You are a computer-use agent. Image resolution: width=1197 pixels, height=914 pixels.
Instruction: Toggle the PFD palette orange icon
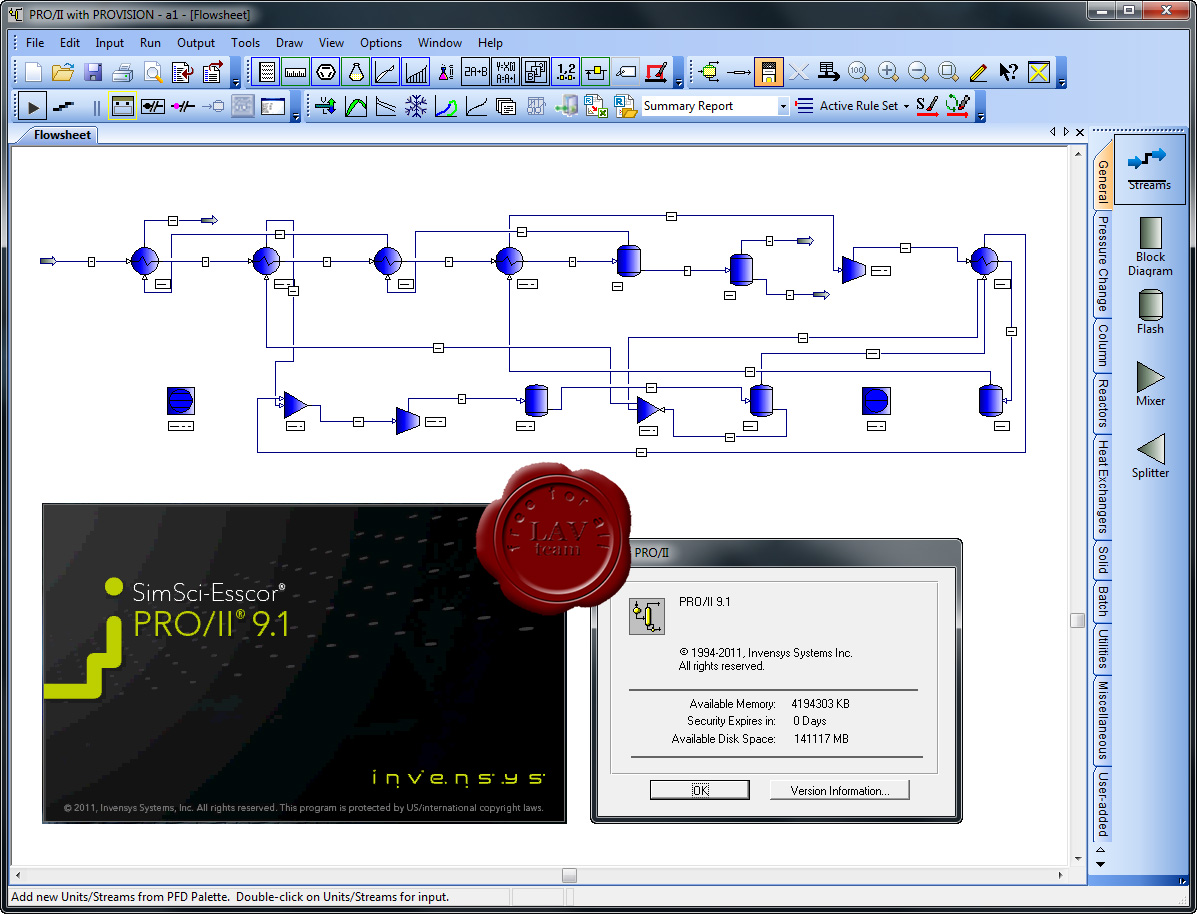click(769, 73)
